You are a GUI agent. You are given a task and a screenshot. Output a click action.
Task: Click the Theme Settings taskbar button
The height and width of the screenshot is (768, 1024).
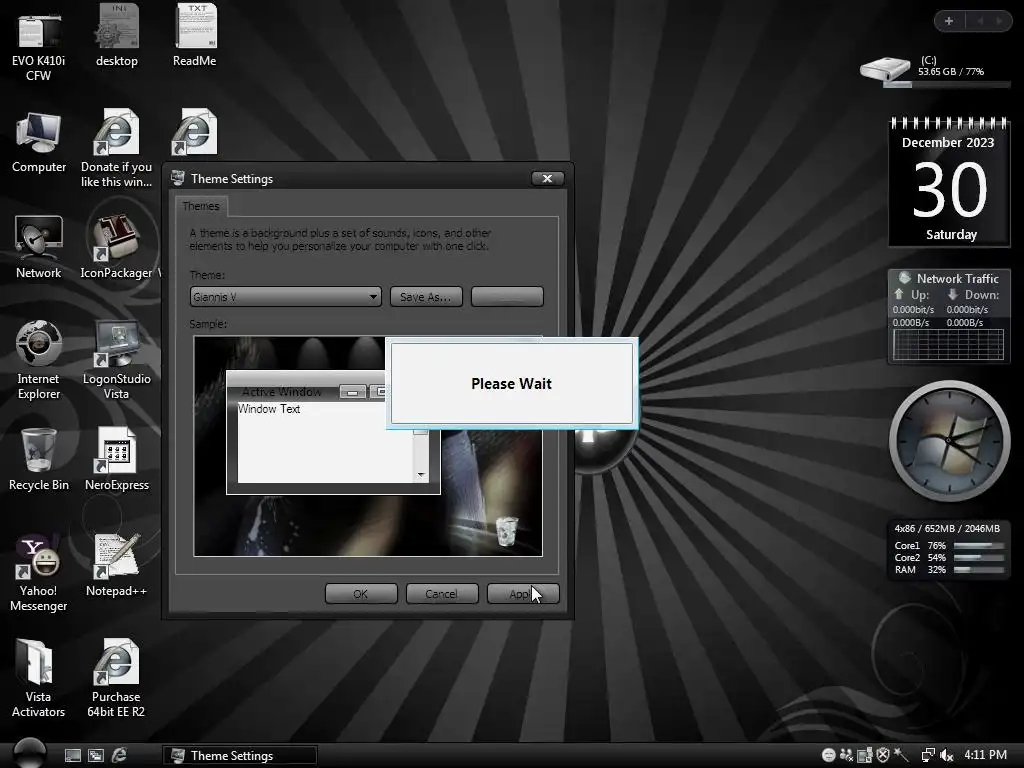(240, 756)
